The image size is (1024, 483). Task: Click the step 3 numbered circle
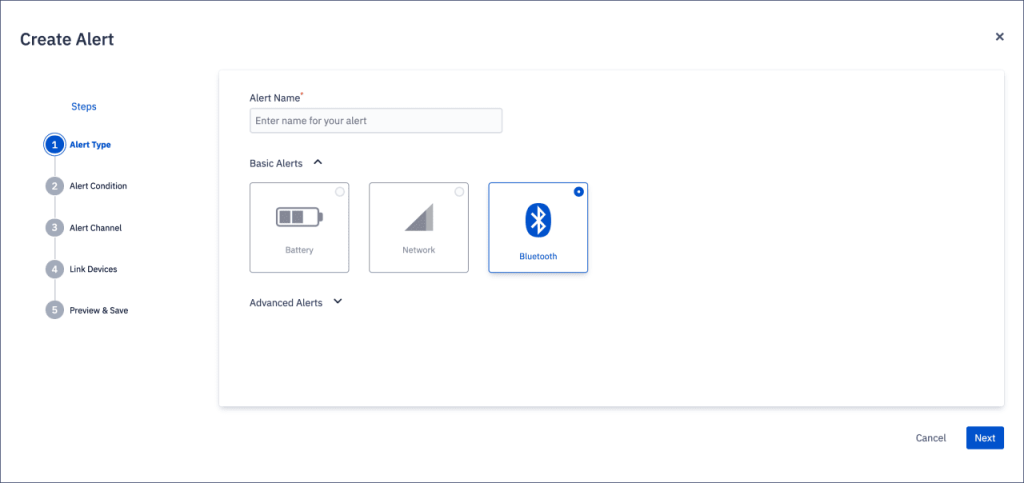(54, 228)
